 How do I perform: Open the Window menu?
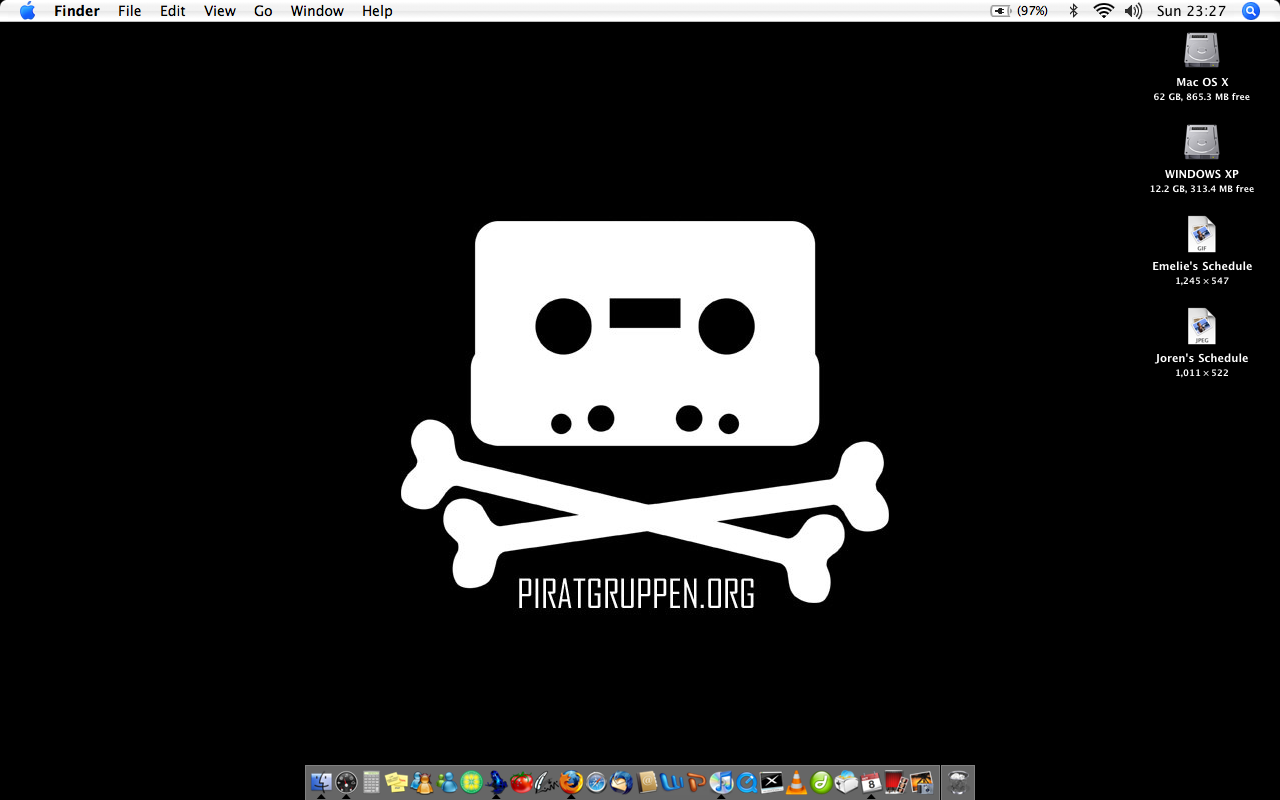(x=317, y=11)
